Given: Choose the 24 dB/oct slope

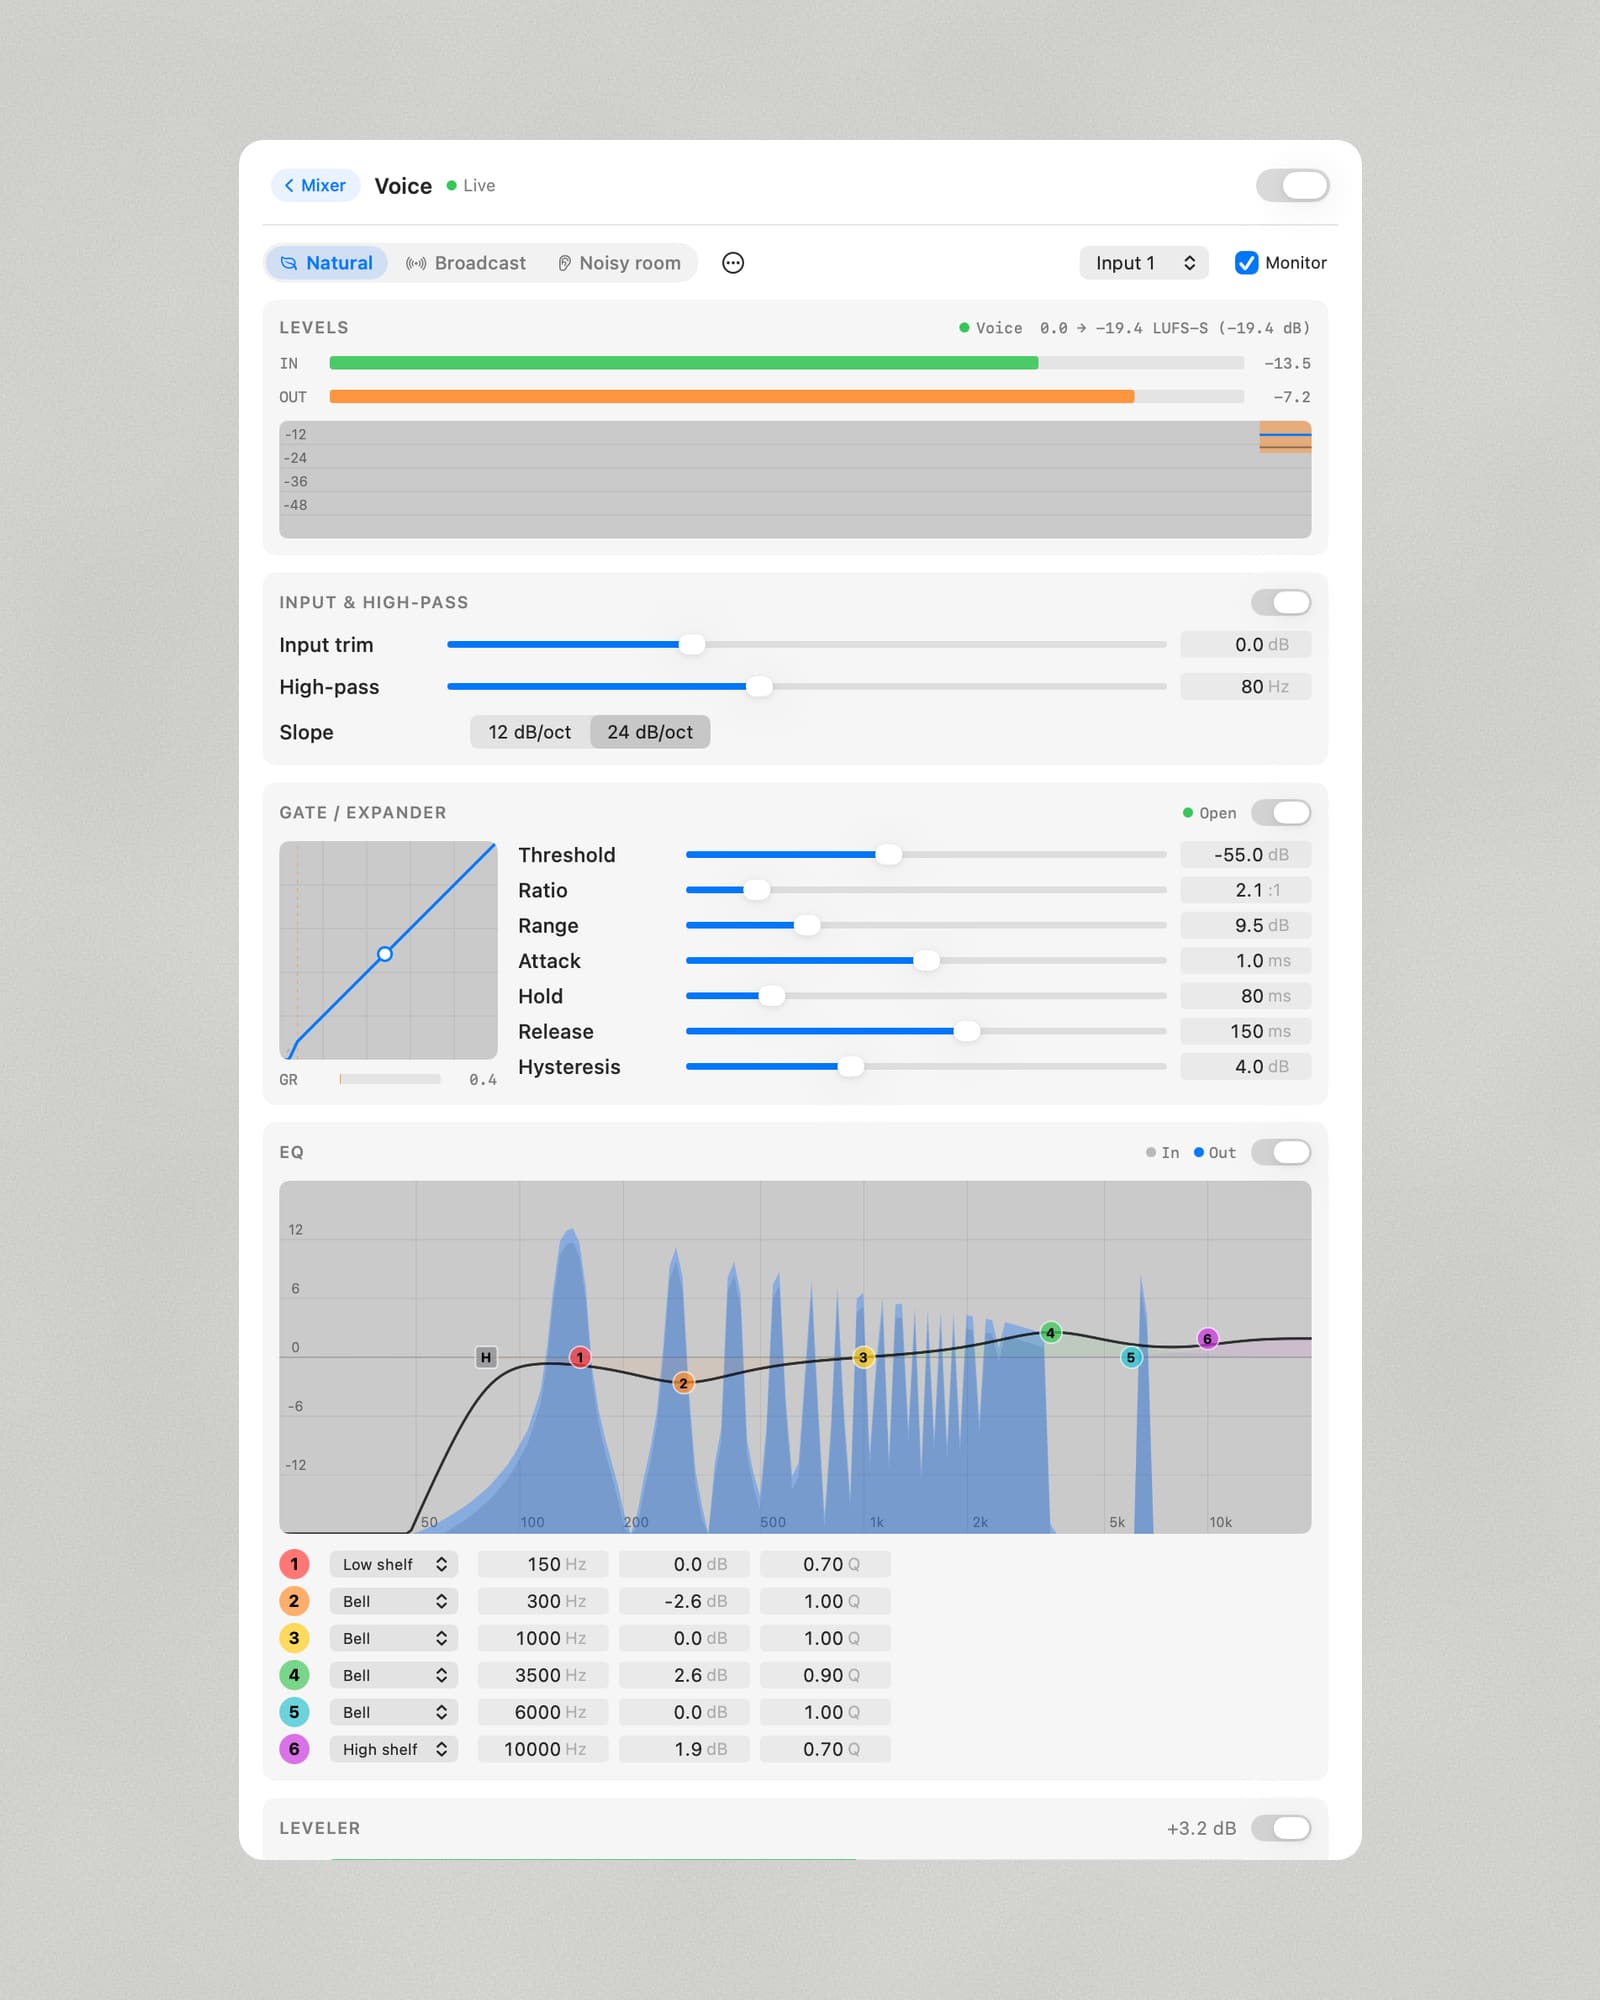Looking at the screenshot, I should pos(650,732).
